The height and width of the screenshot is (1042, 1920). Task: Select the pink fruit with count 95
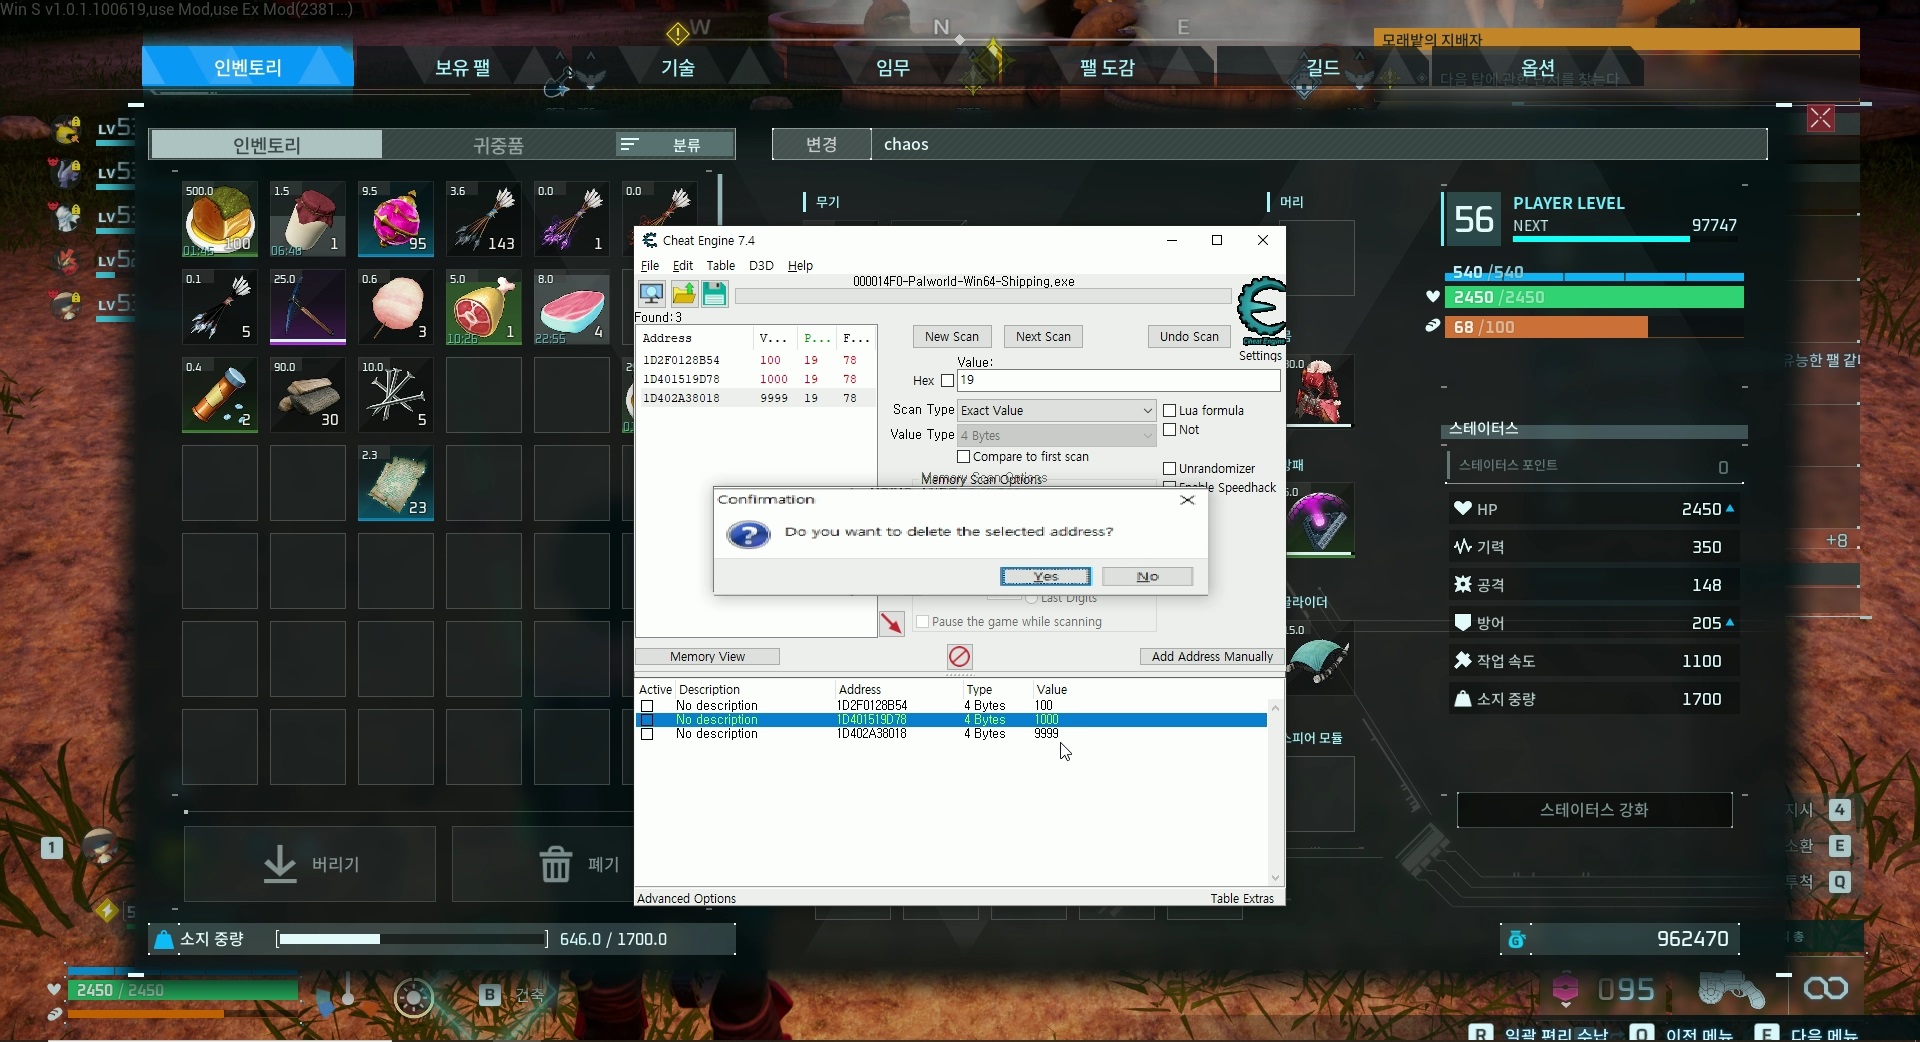(x=396, y=219)
